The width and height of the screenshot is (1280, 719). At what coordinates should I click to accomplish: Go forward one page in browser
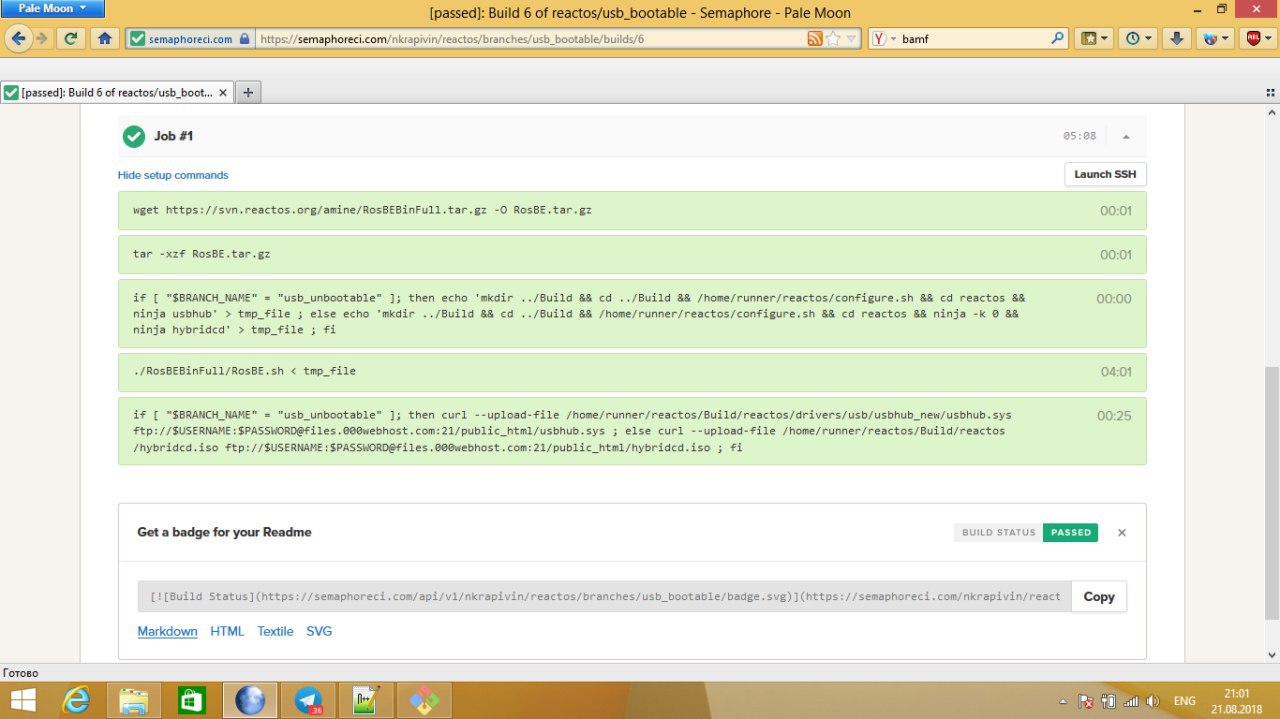pyautogui.click(x=42, y=38)
